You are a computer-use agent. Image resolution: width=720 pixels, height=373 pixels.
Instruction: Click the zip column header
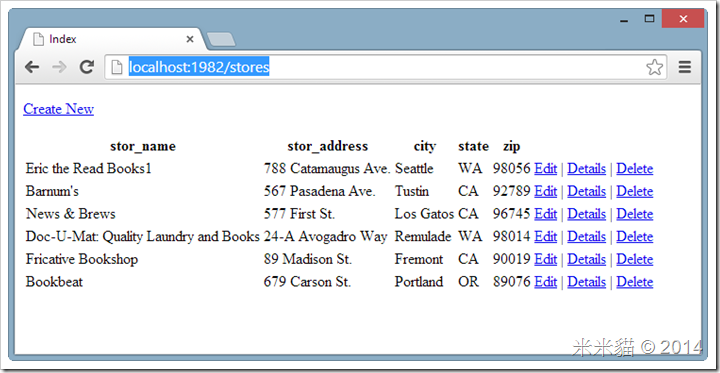pyautogui.click(x=512, y=147)
